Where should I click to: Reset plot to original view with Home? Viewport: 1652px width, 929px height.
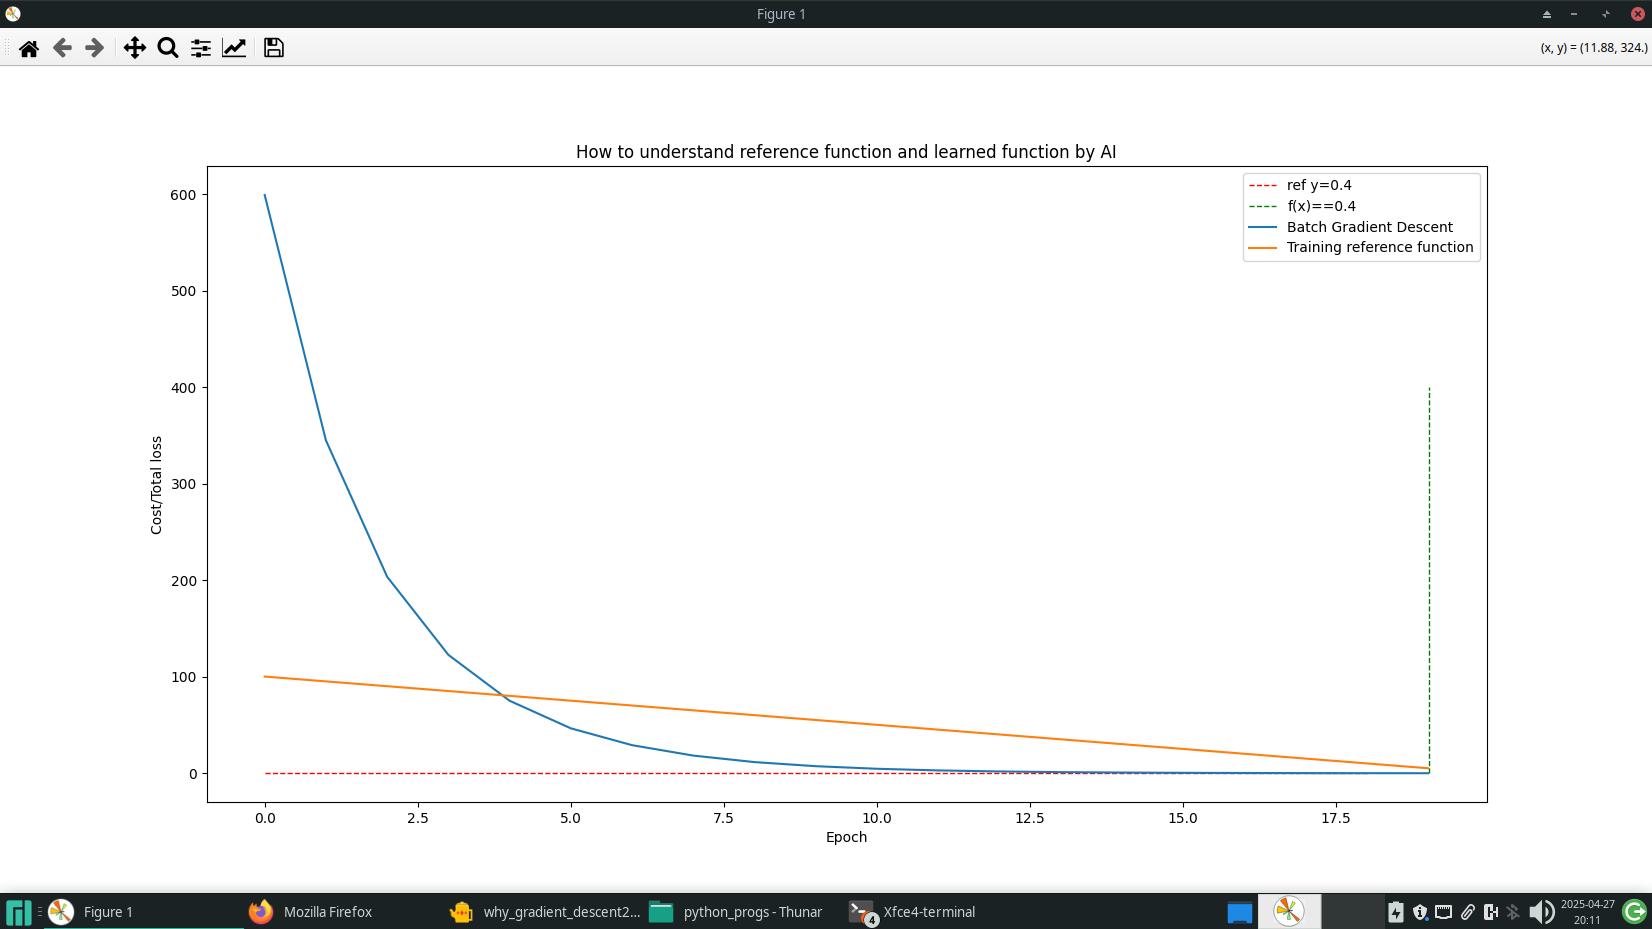click(x=29, y=48)
